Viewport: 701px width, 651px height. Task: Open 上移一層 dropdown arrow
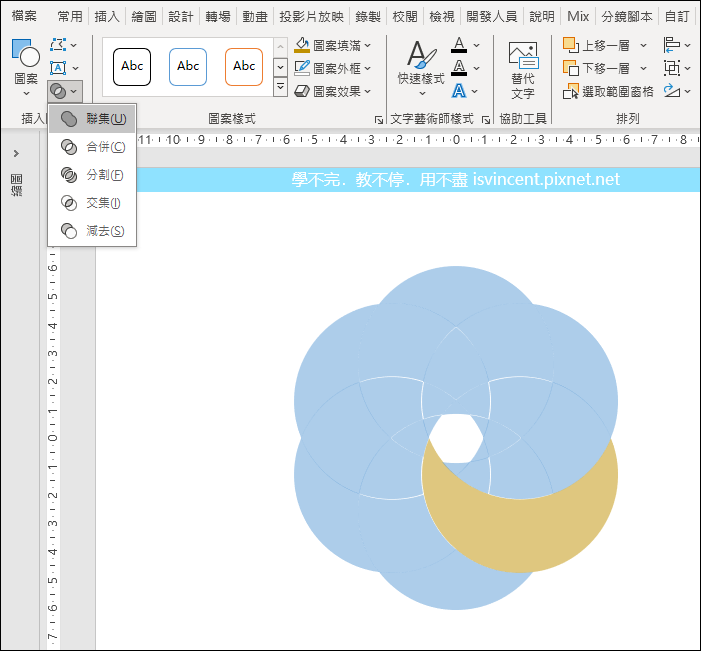click(643, 45)
